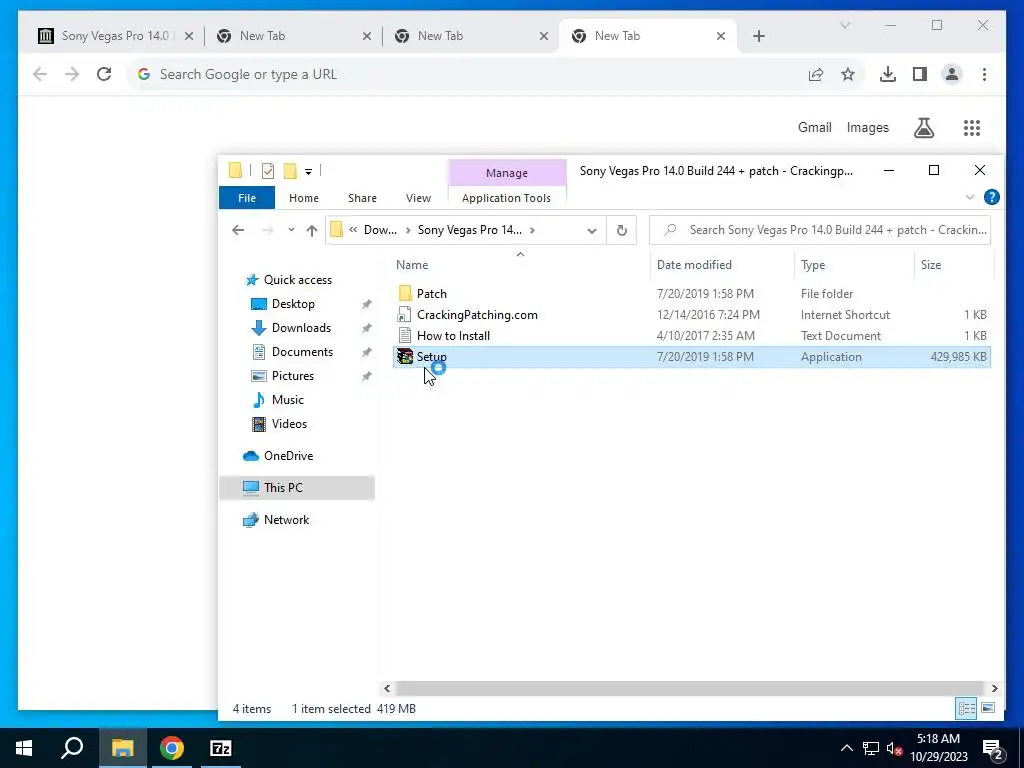
Task: Click the Properties icon in quick access toolbar
Action: click(x=268, y=171)
